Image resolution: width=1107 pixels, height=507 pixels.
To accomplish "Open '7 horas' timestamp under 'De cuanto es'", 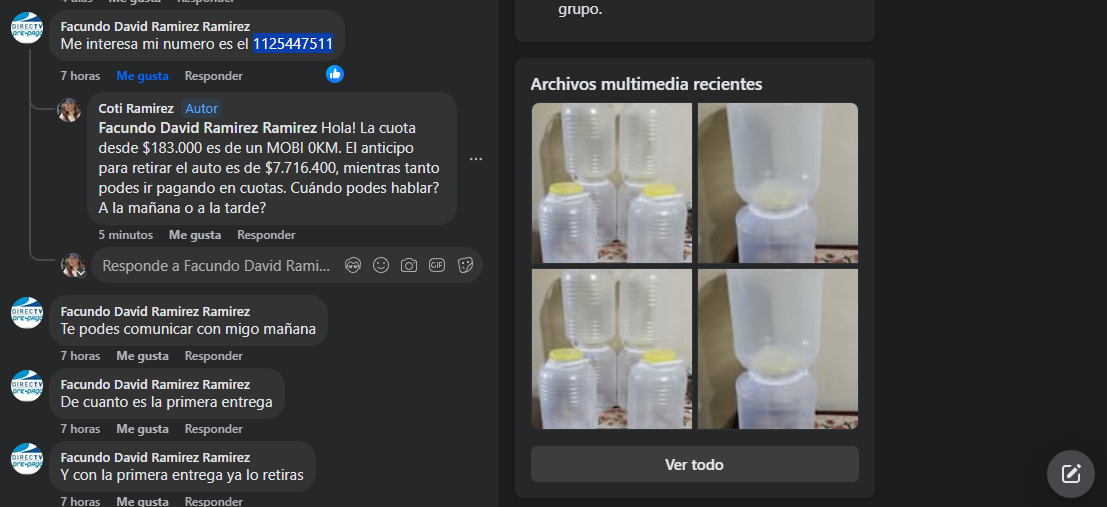I will tap(80, 429).
